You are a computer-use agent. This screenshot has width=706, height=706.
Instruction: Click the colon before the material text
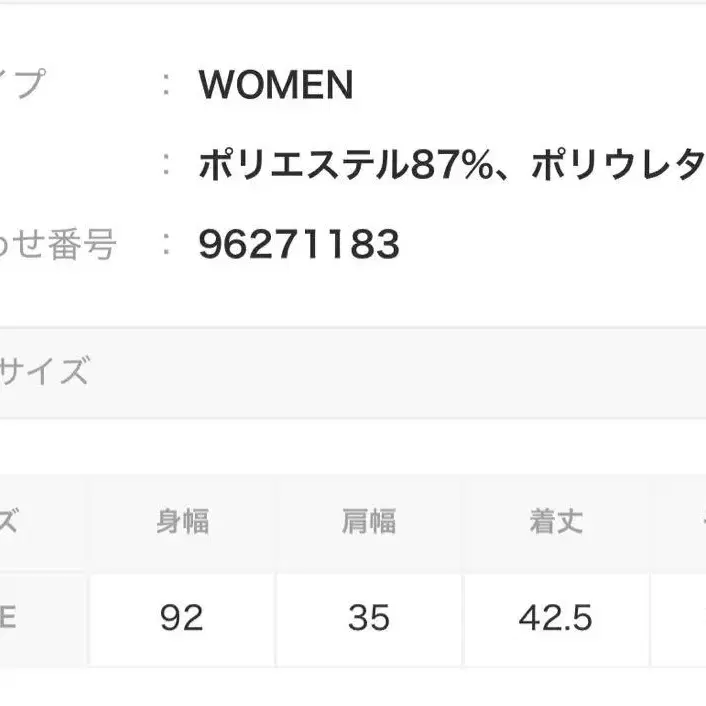click(167, 165)
